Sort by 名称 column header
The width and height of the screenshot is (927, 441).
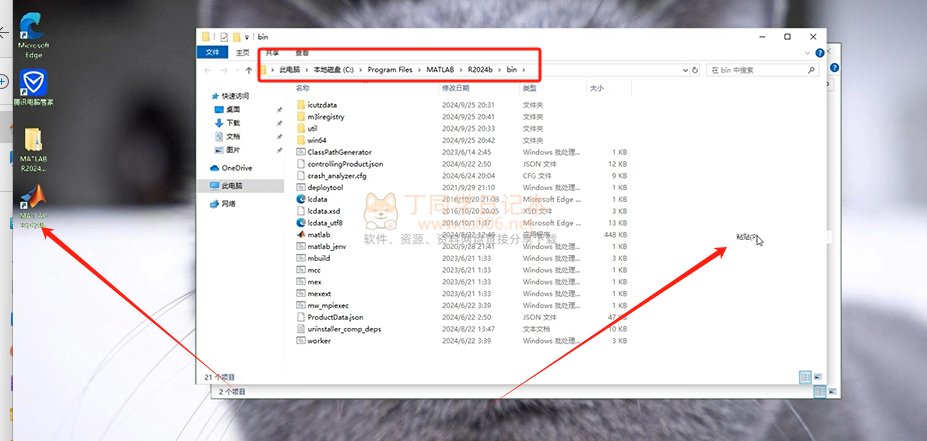click(303, 88)
